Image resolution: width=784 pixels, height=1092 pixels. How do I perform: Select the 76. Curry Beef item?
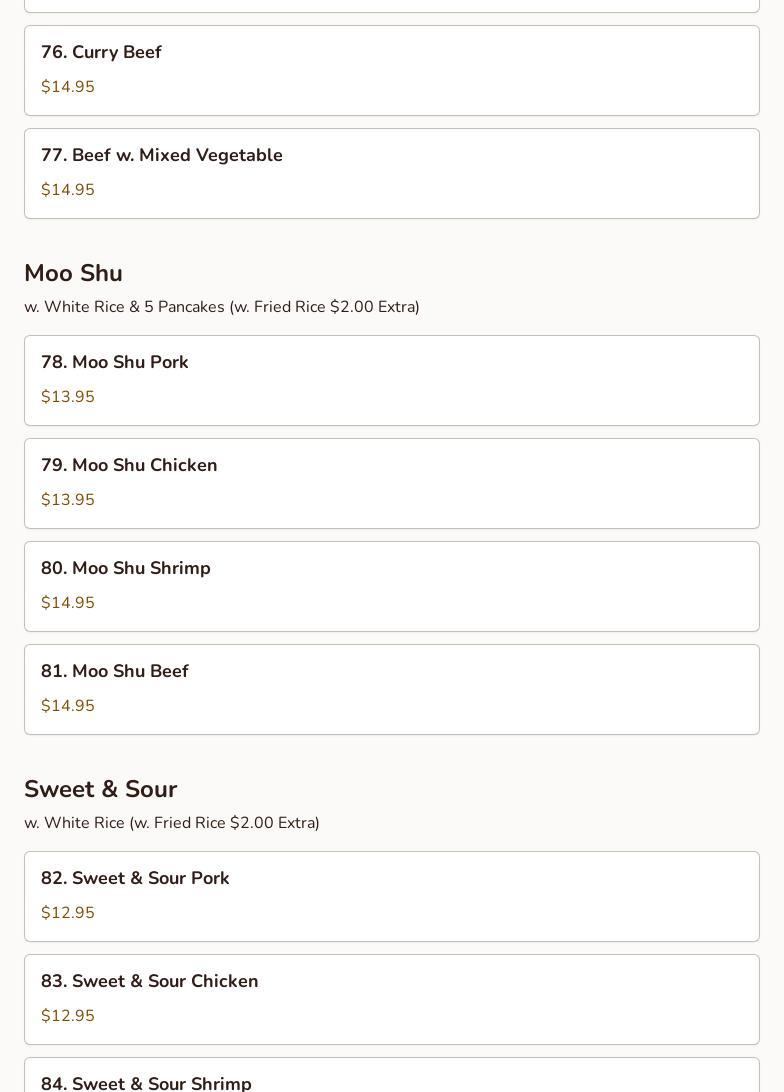(x=391, y=70)
